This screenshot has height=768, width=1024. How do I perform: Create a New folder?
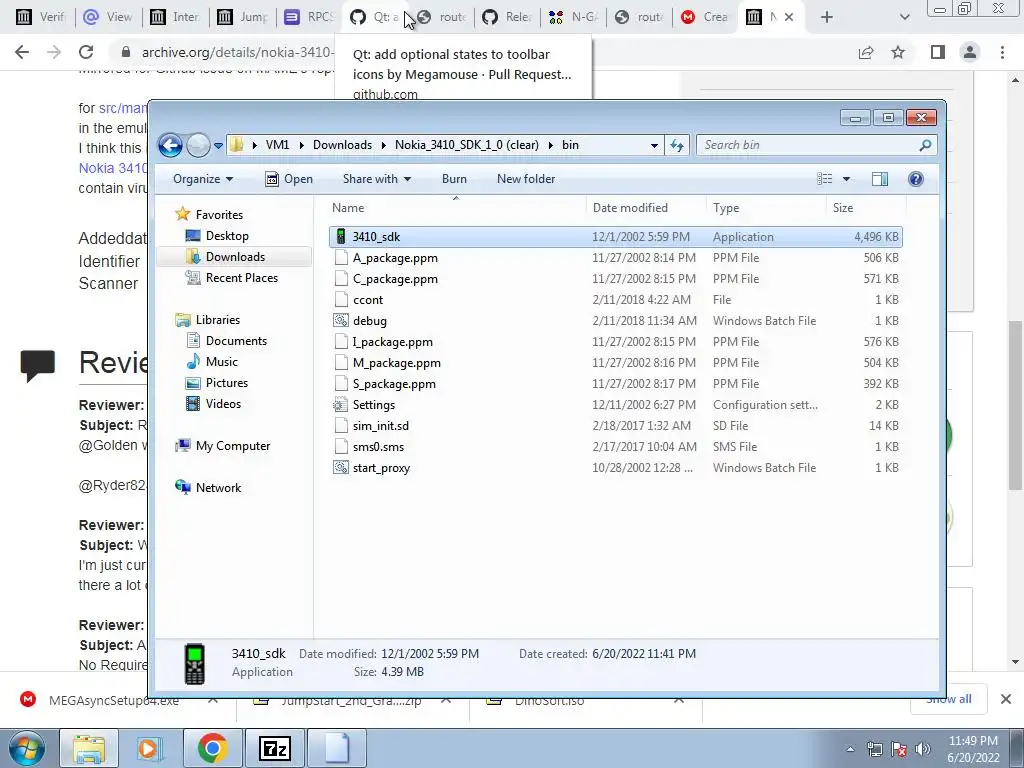(x=526, y=179)
